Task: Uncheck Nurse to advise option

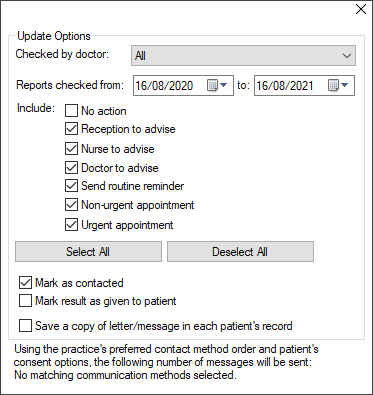Action: point(71,149)
